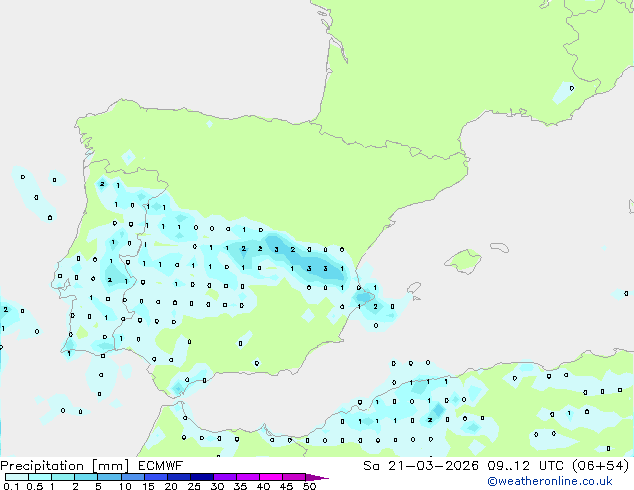Click the (06+54) forecast offset text

tap(600, 466)
